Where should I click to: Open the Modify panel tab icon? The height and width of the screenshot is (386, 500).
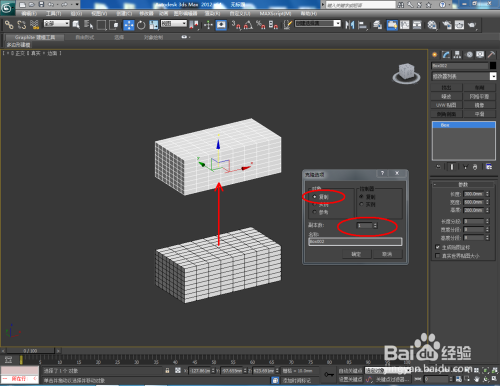(446, 55)
